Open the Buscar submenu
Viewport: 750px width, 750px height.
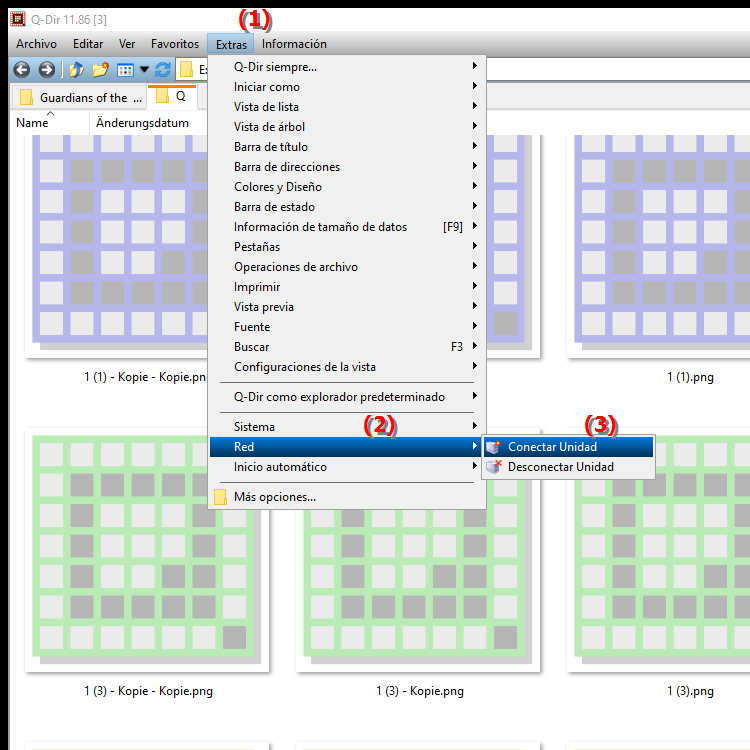(x=348, y=347)
